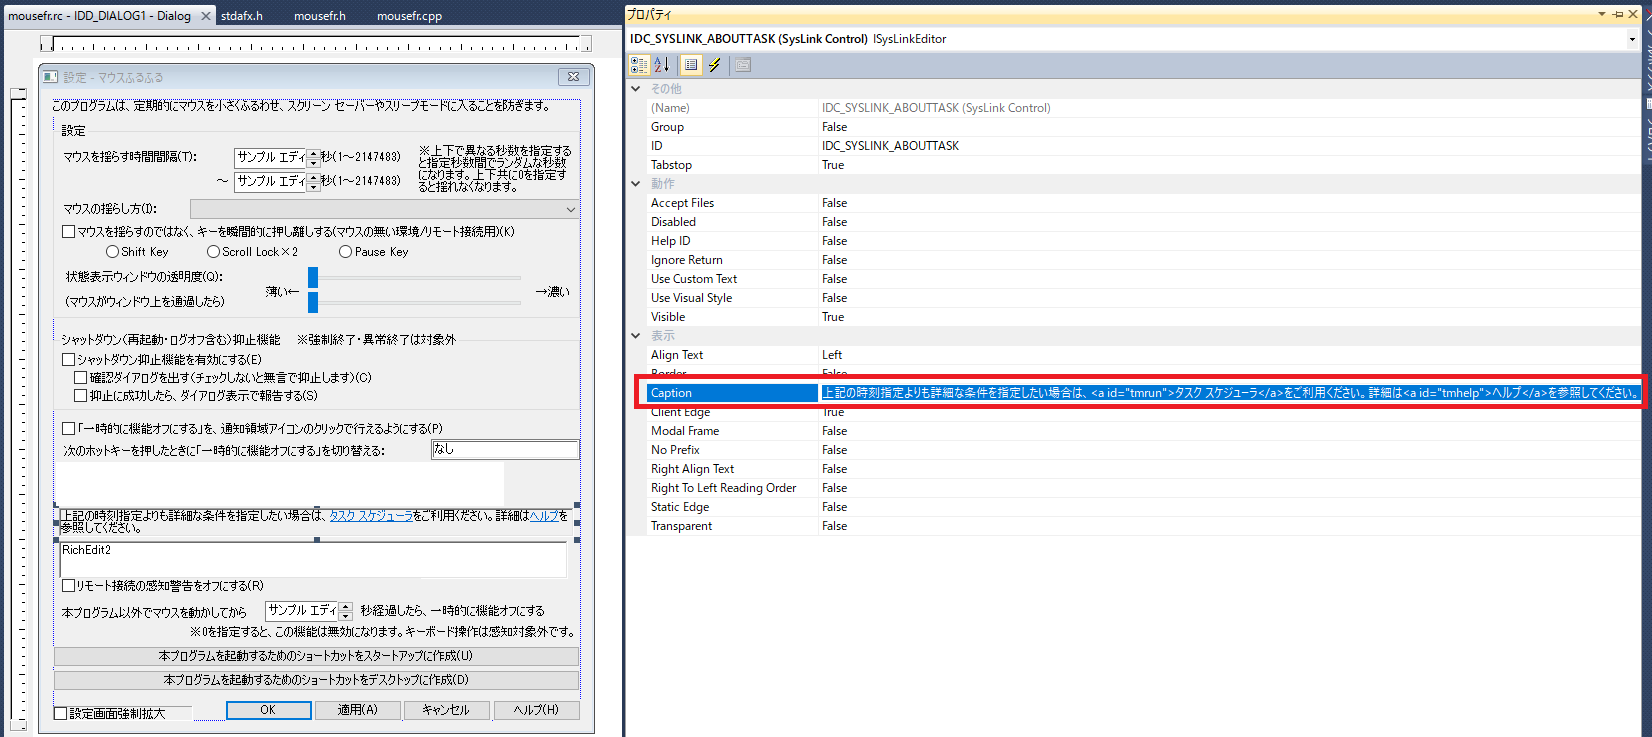
Task: Select the Use Visual Style property
Action: click(x=1143, y=298)
